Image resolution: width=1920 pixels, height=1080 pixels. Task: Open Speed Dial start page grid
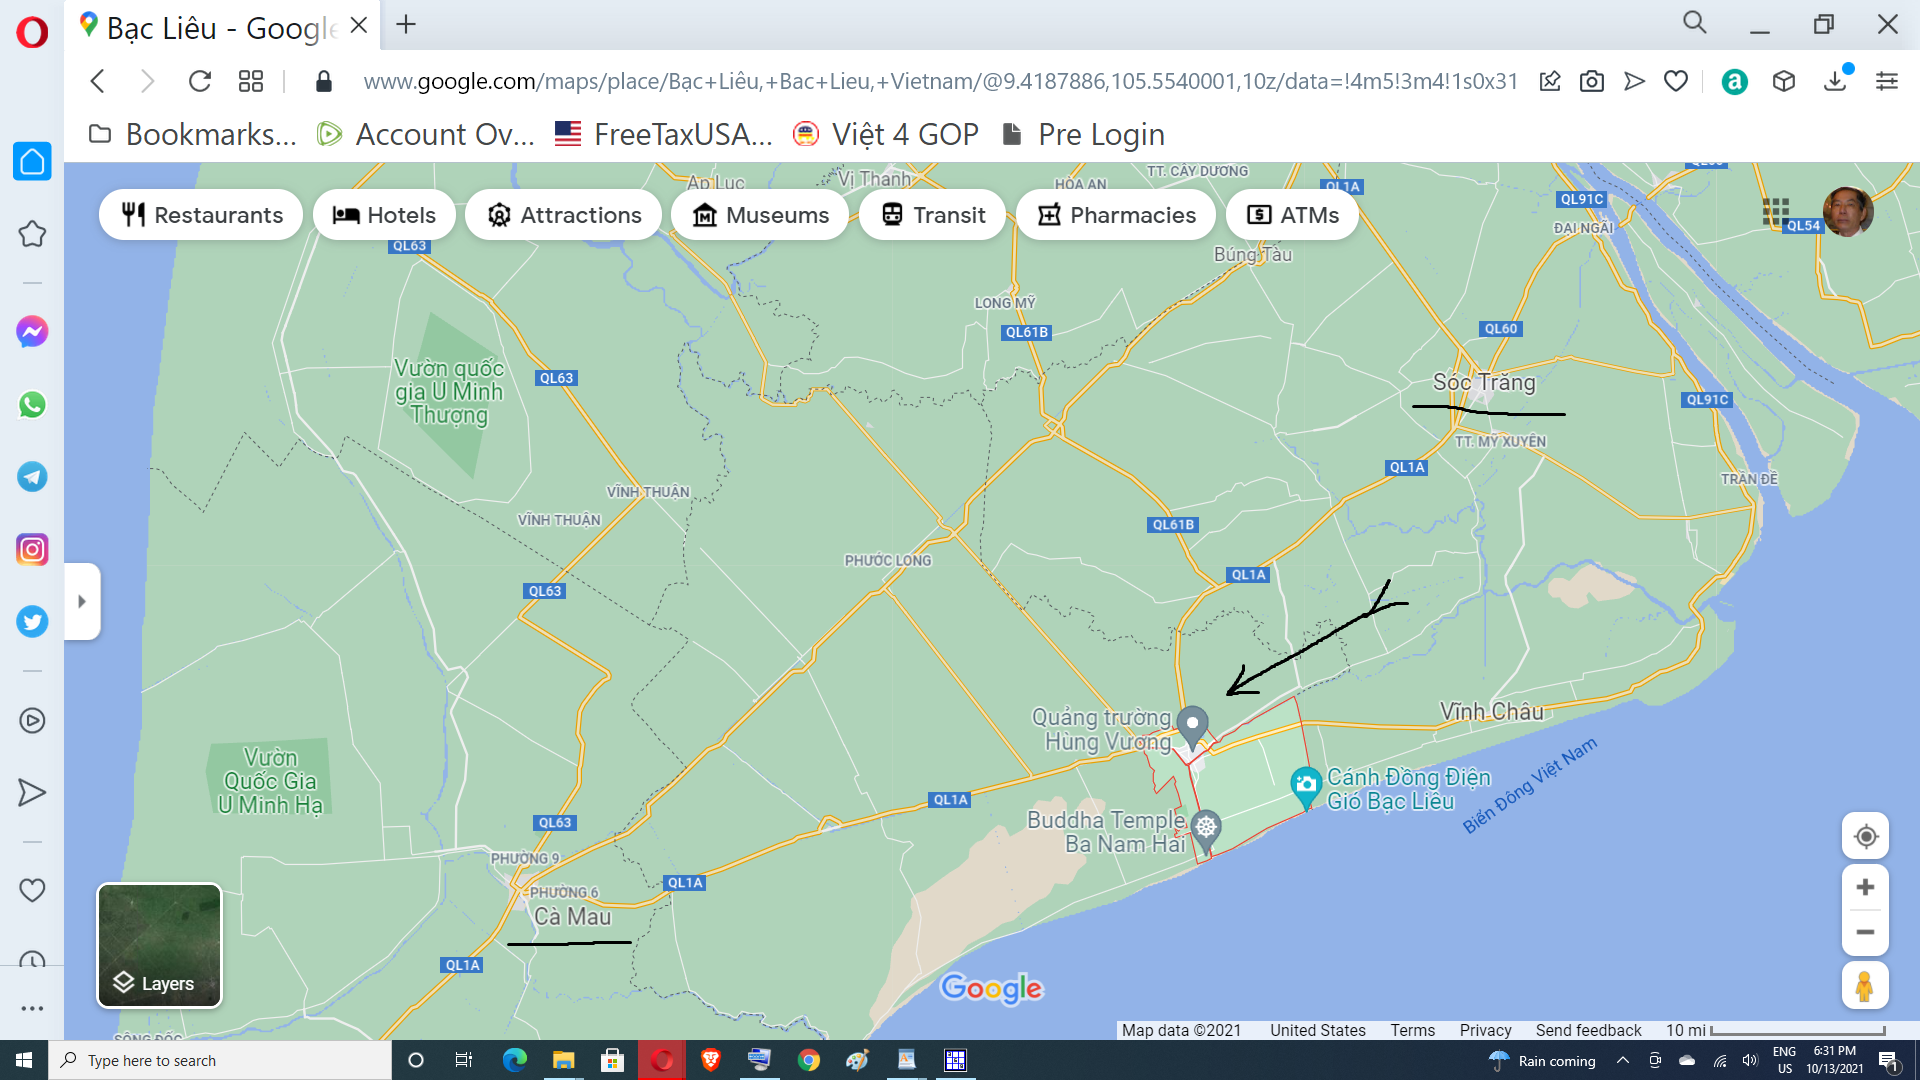[x=251, y=81]
